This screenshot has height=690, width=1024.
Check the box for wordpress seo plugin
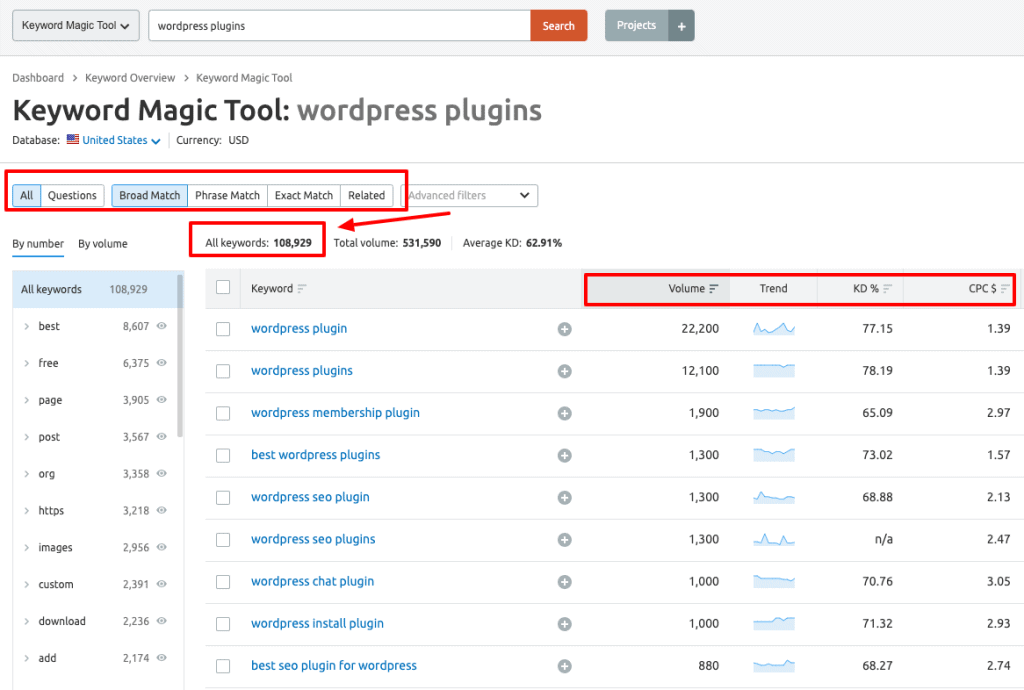[x=223, y=497]
